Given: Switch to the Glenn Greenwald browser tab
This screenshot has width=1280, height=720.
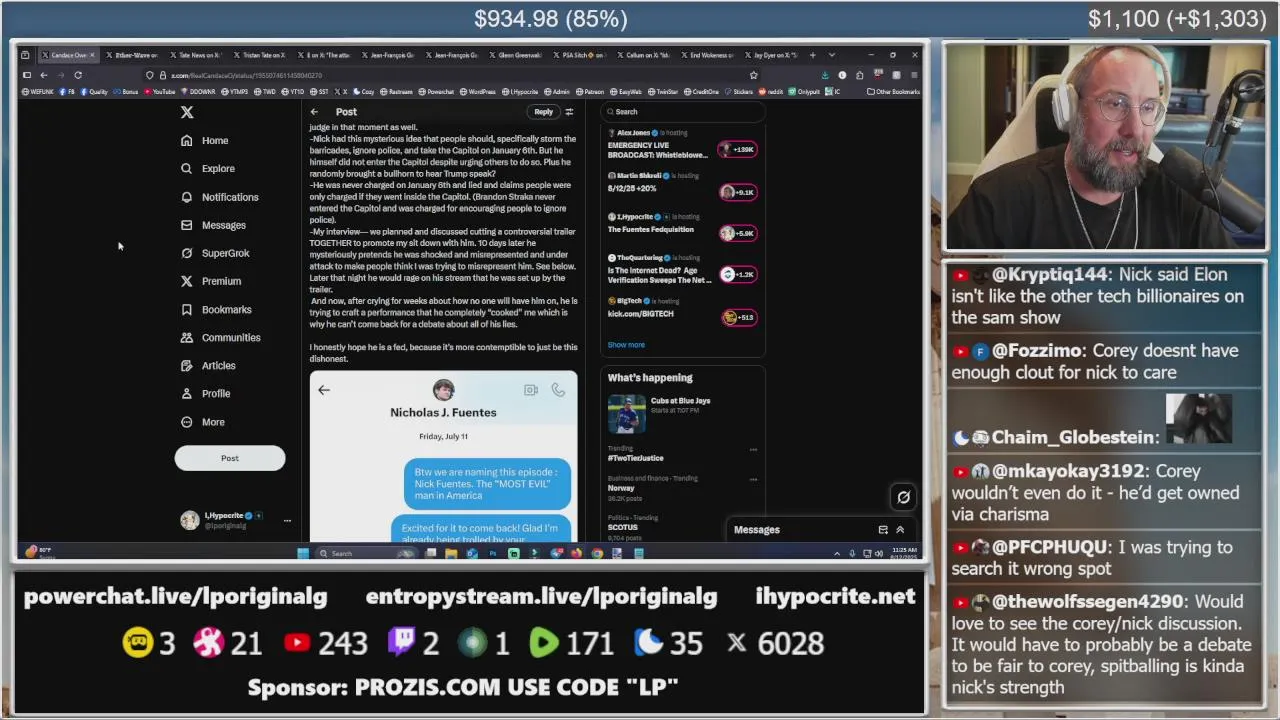Looking at the screenshot, I should point(517,55).
